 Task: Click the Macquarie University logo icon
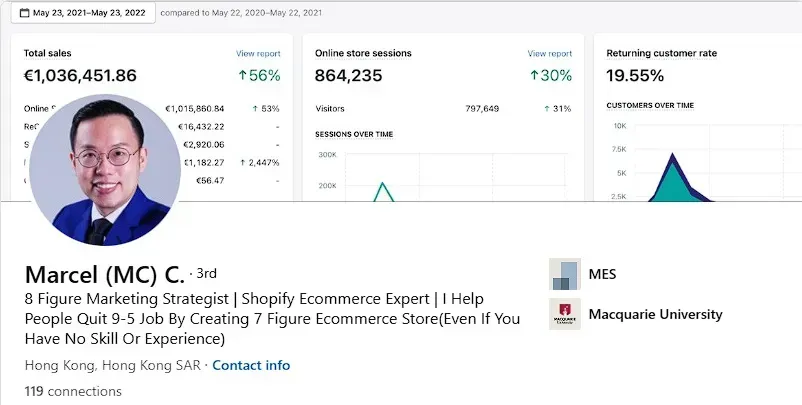coord(565,314)
